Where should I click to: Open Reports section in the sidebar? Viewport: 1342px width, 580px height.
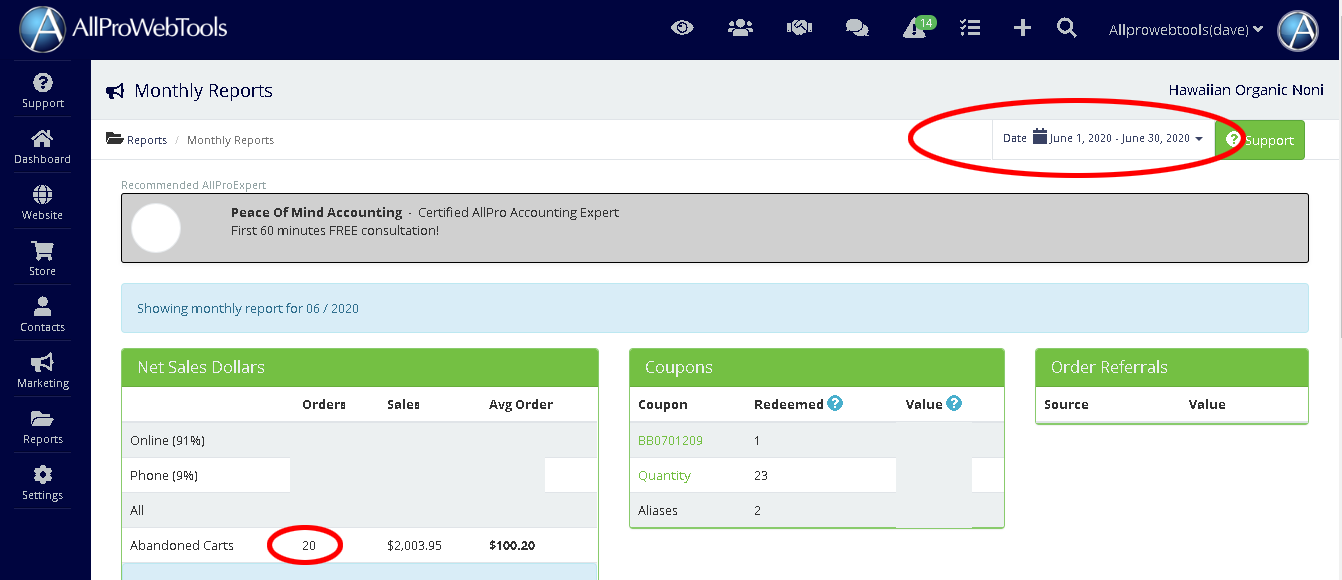[x=43, y=426]
